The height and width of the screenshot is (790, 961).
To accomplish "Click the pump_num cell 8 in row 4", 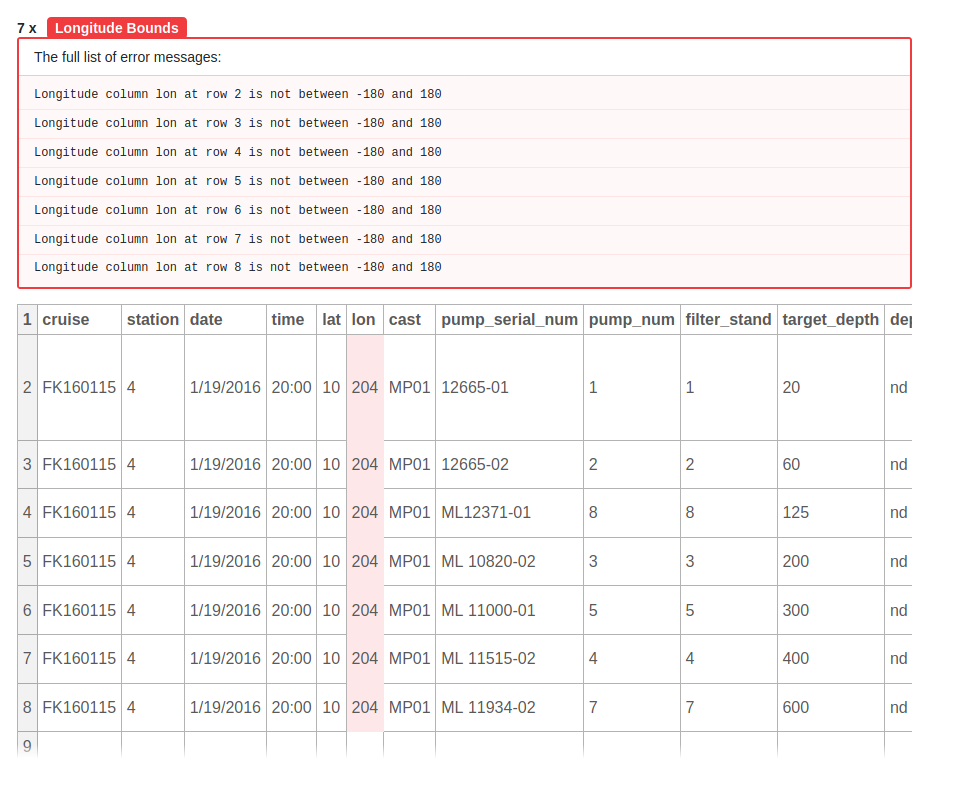I will pyautogui.click(x=631, y=512).
